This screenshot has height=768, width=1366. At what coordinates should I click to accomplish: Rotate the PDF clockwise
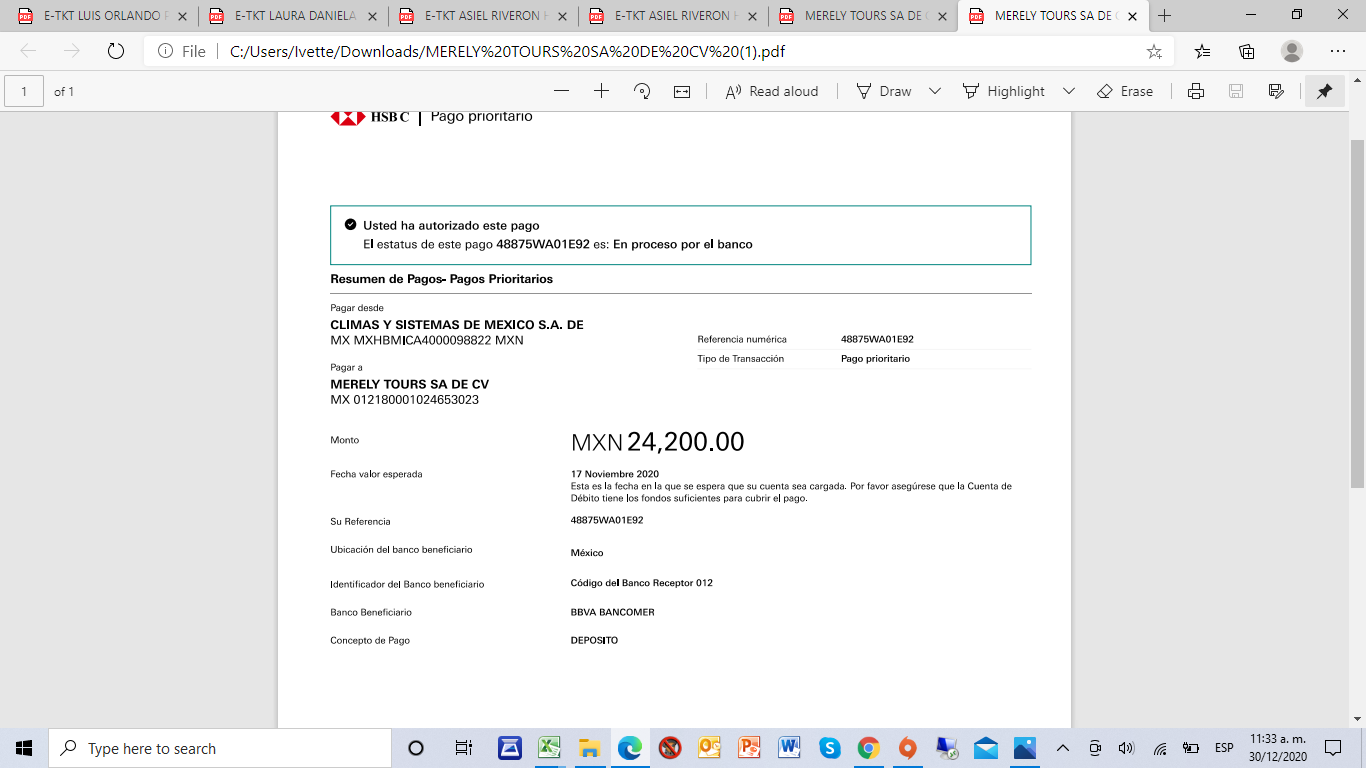click(x=642, y=91)
